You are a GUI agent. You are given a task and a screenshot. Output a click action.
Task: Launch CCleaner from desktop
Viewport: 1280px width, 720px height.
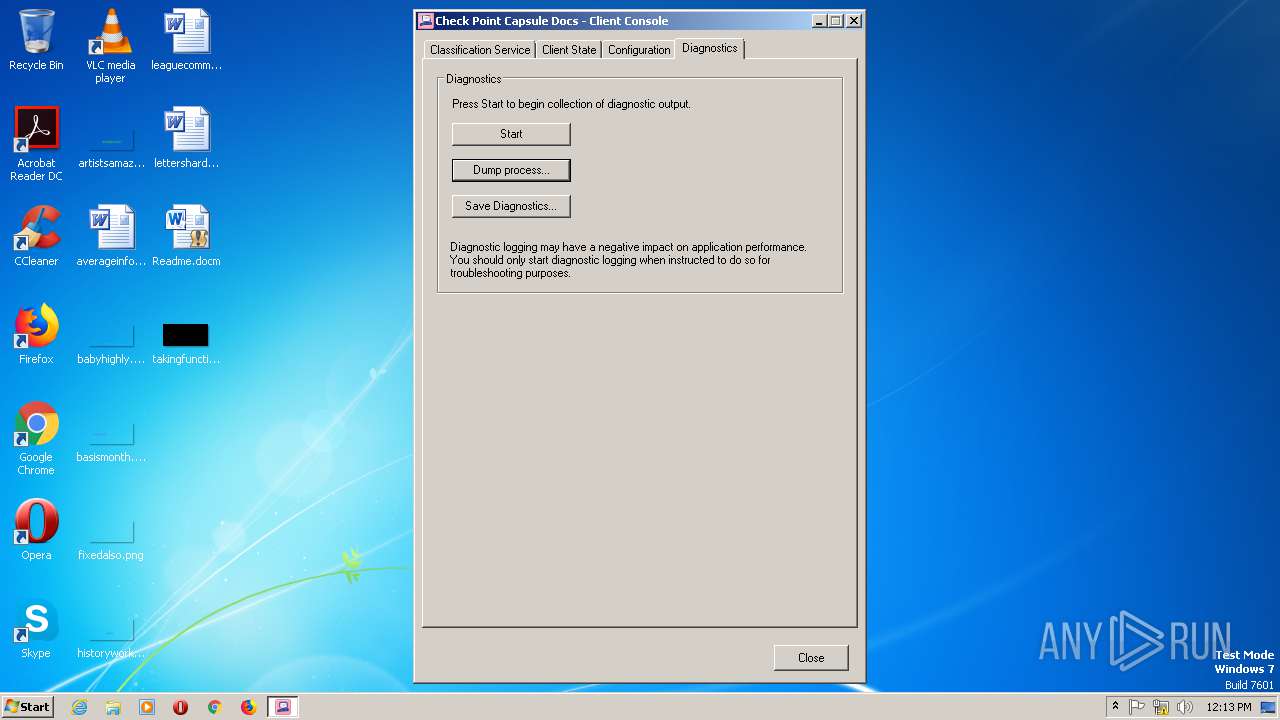pos(36,236)
